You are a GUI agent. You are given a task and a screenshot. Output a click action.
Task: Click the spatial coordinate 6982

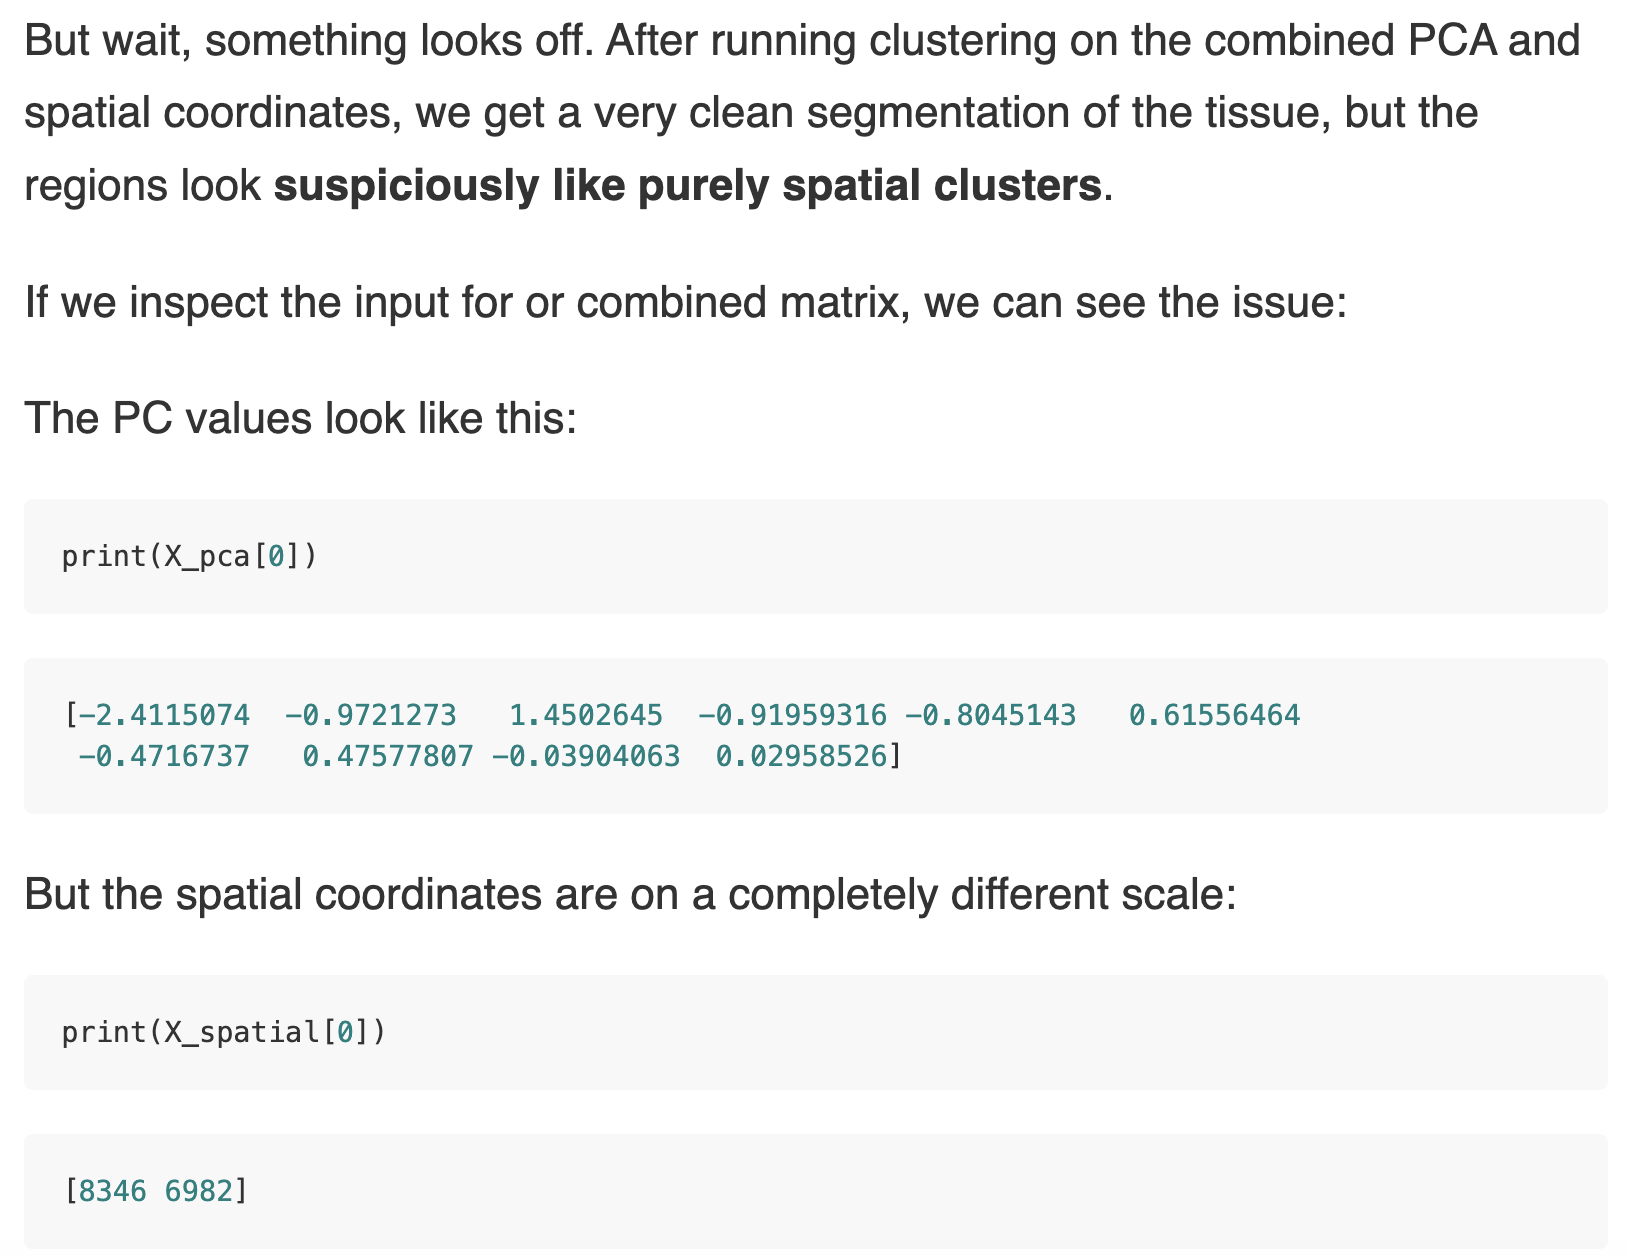click(x=199, y=1191)
